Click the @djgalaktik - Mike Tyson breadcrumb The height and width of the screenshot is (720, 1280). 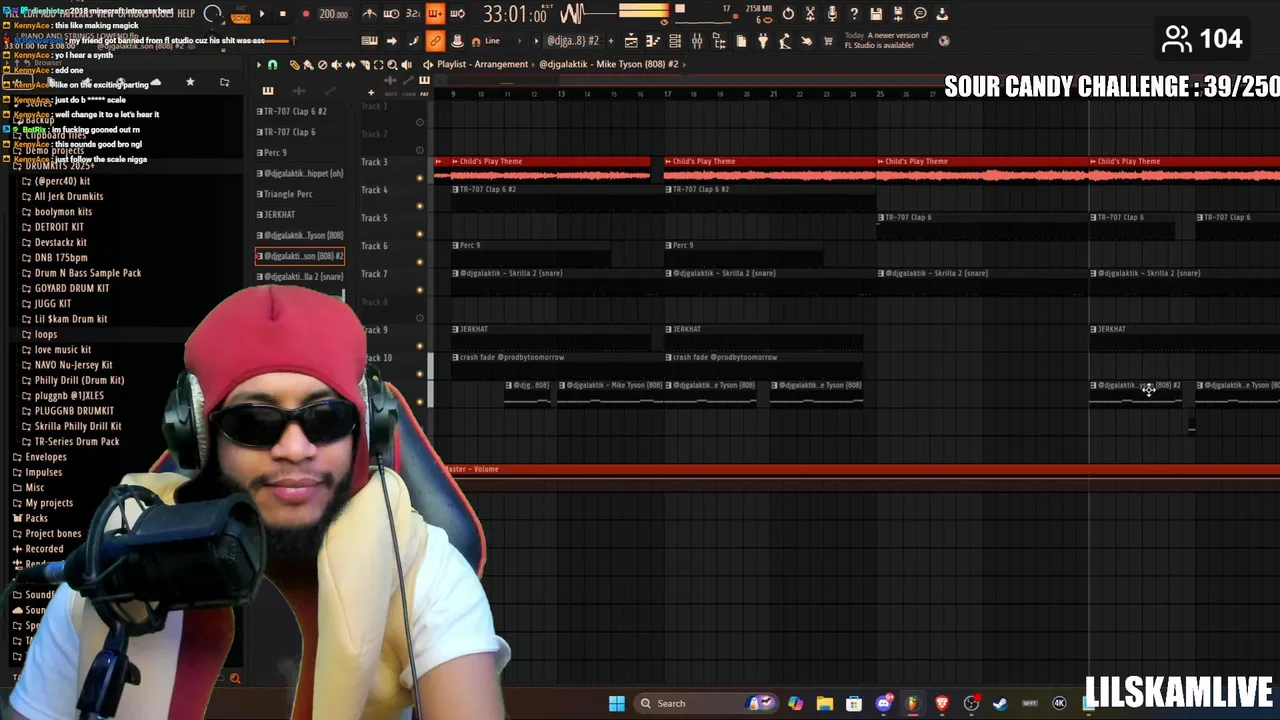coord(608,64)
